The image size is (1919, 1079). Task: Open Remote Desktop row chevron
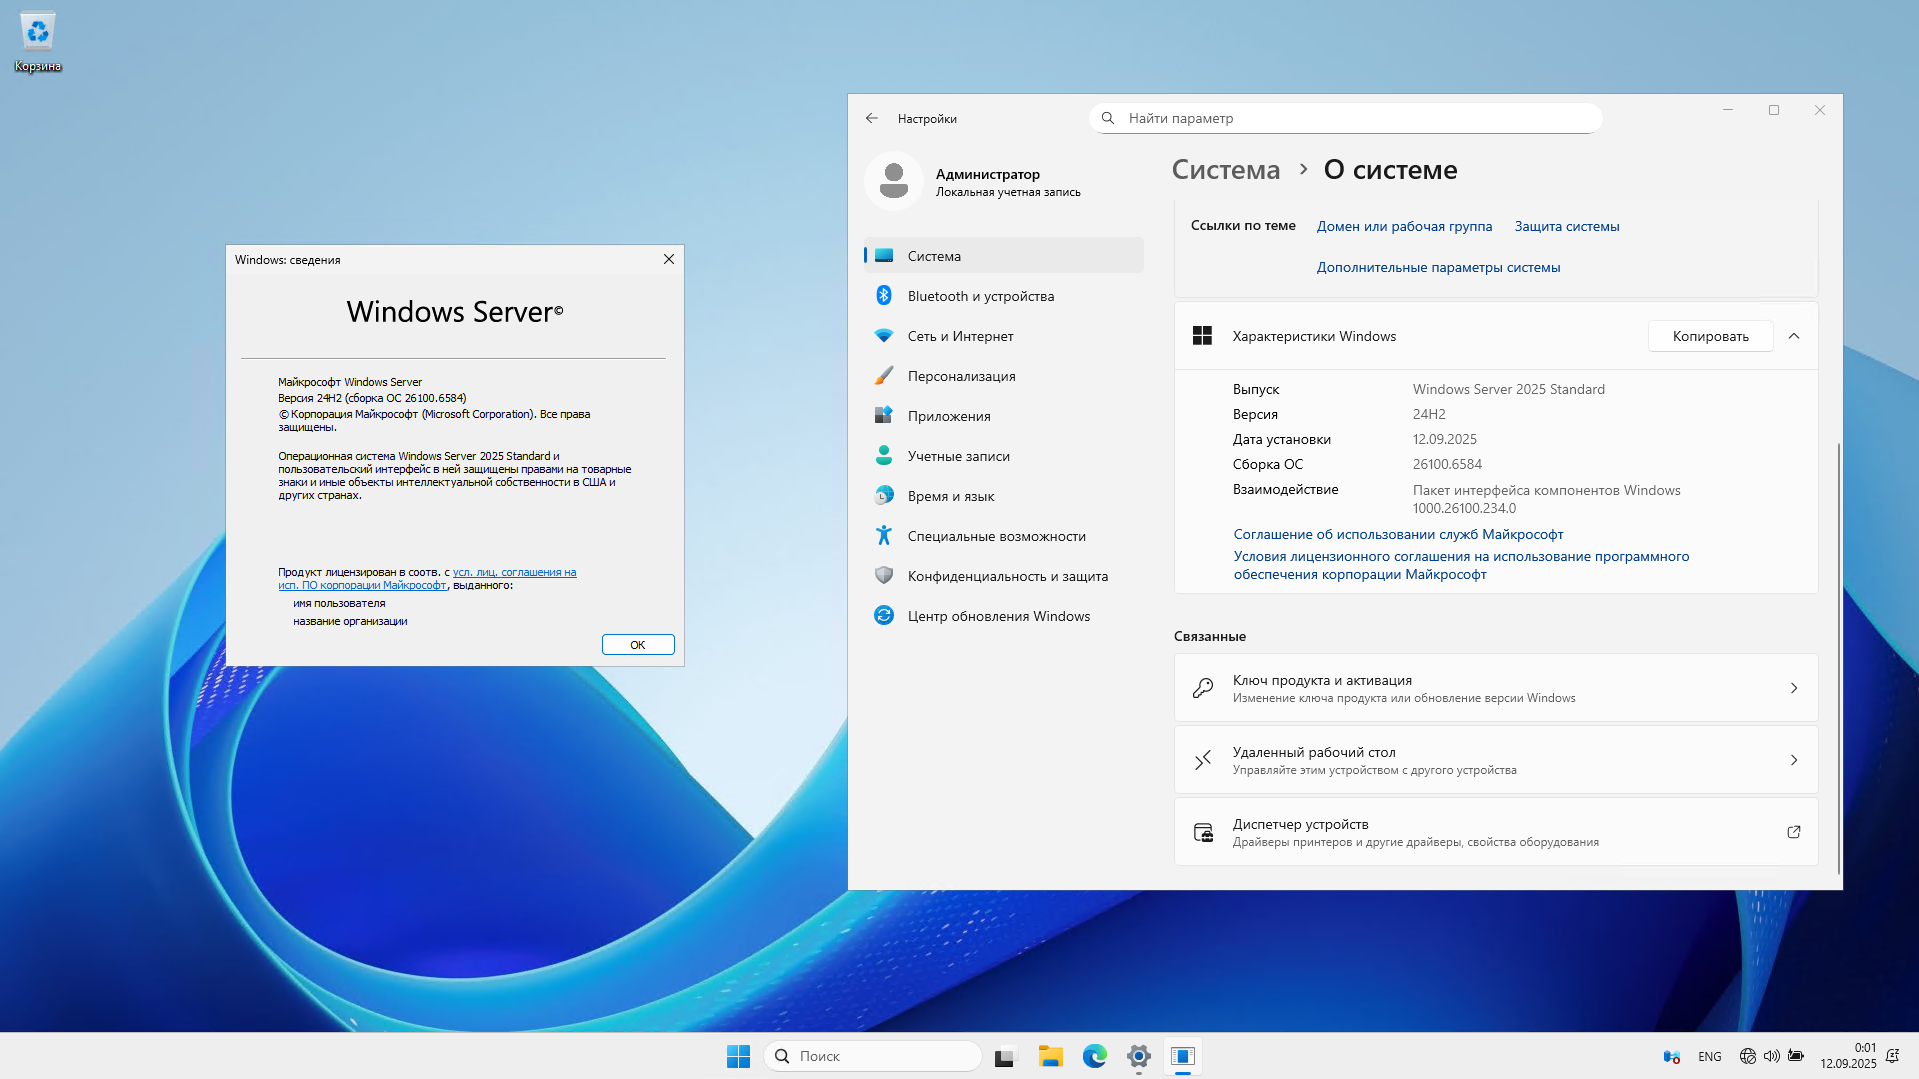(x=1794, y=760)
